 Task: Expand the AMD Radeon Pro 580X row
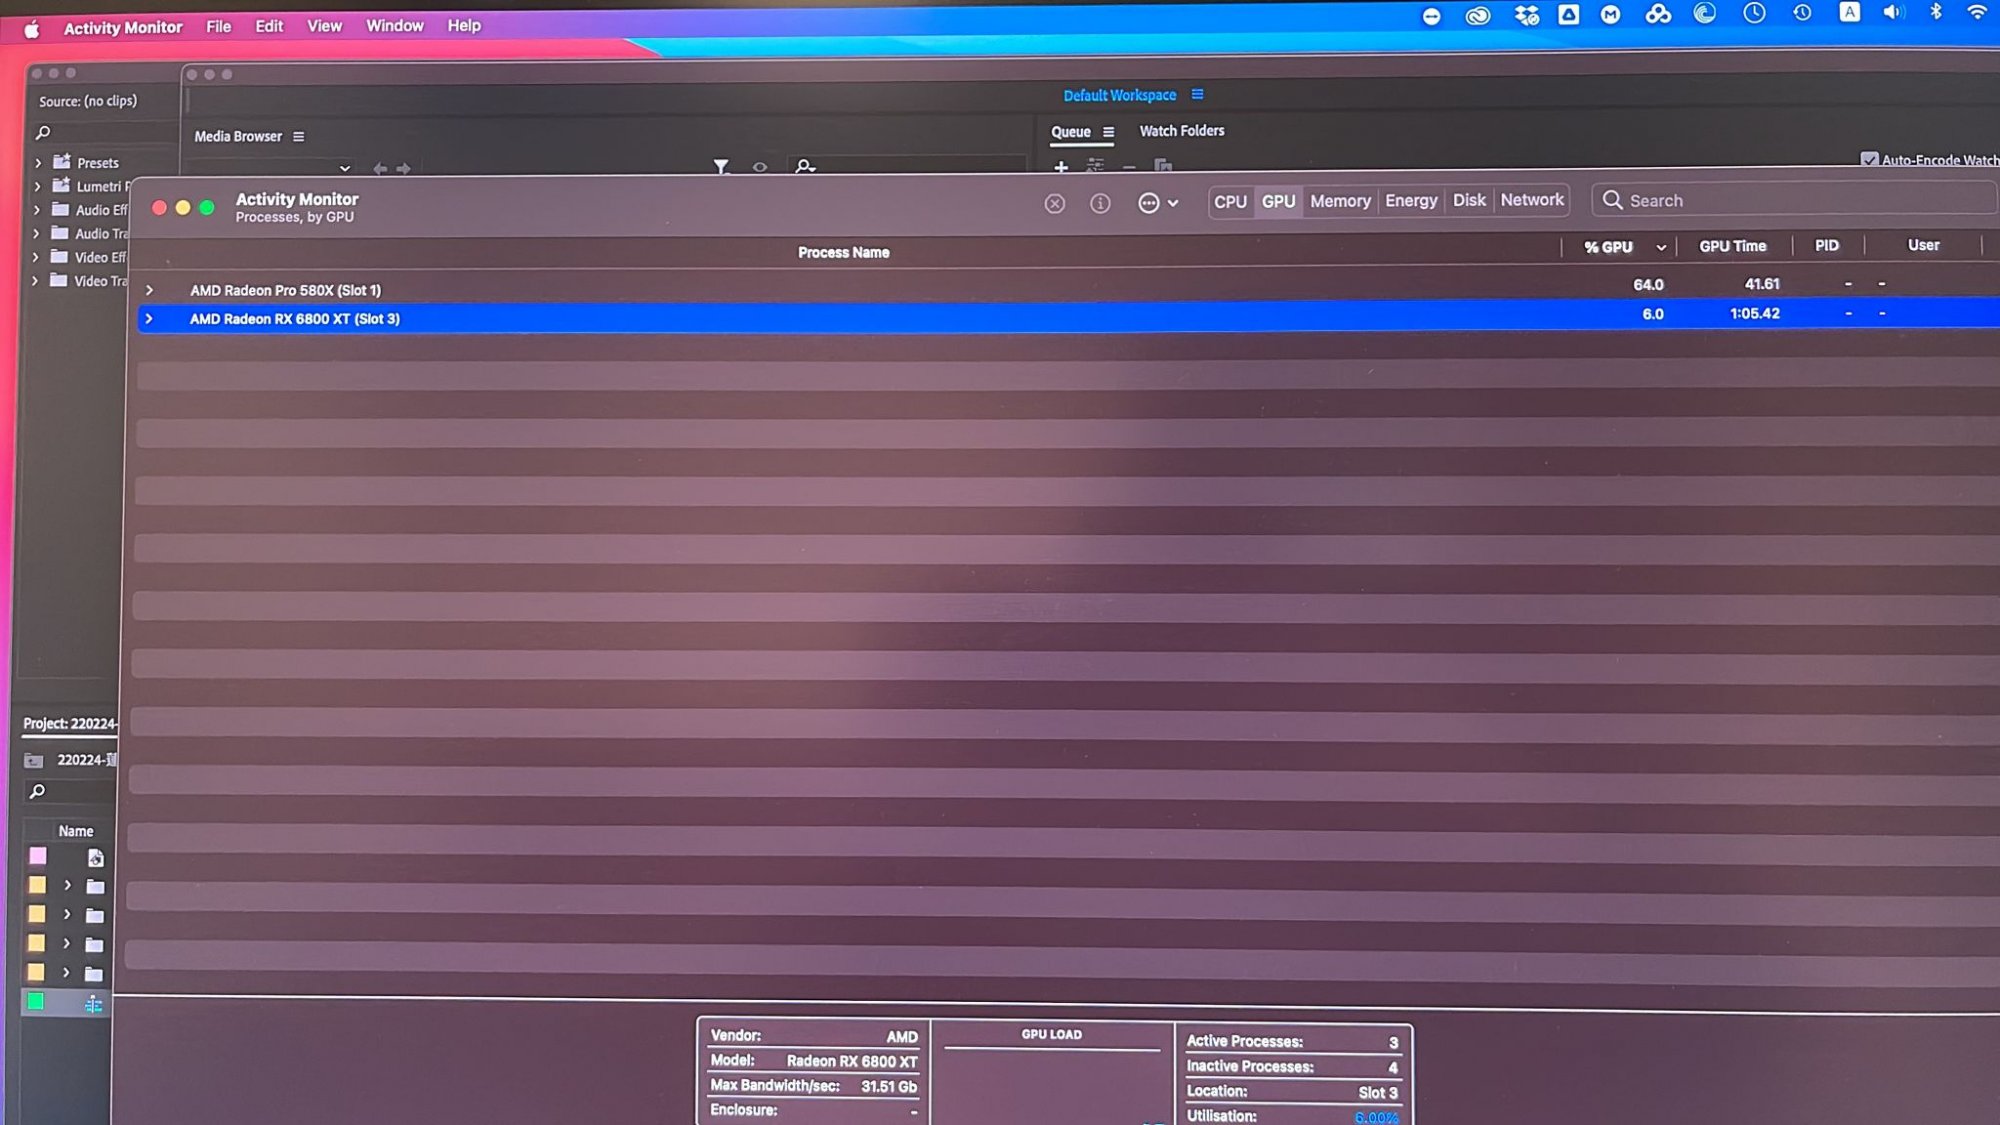point(149,290)
